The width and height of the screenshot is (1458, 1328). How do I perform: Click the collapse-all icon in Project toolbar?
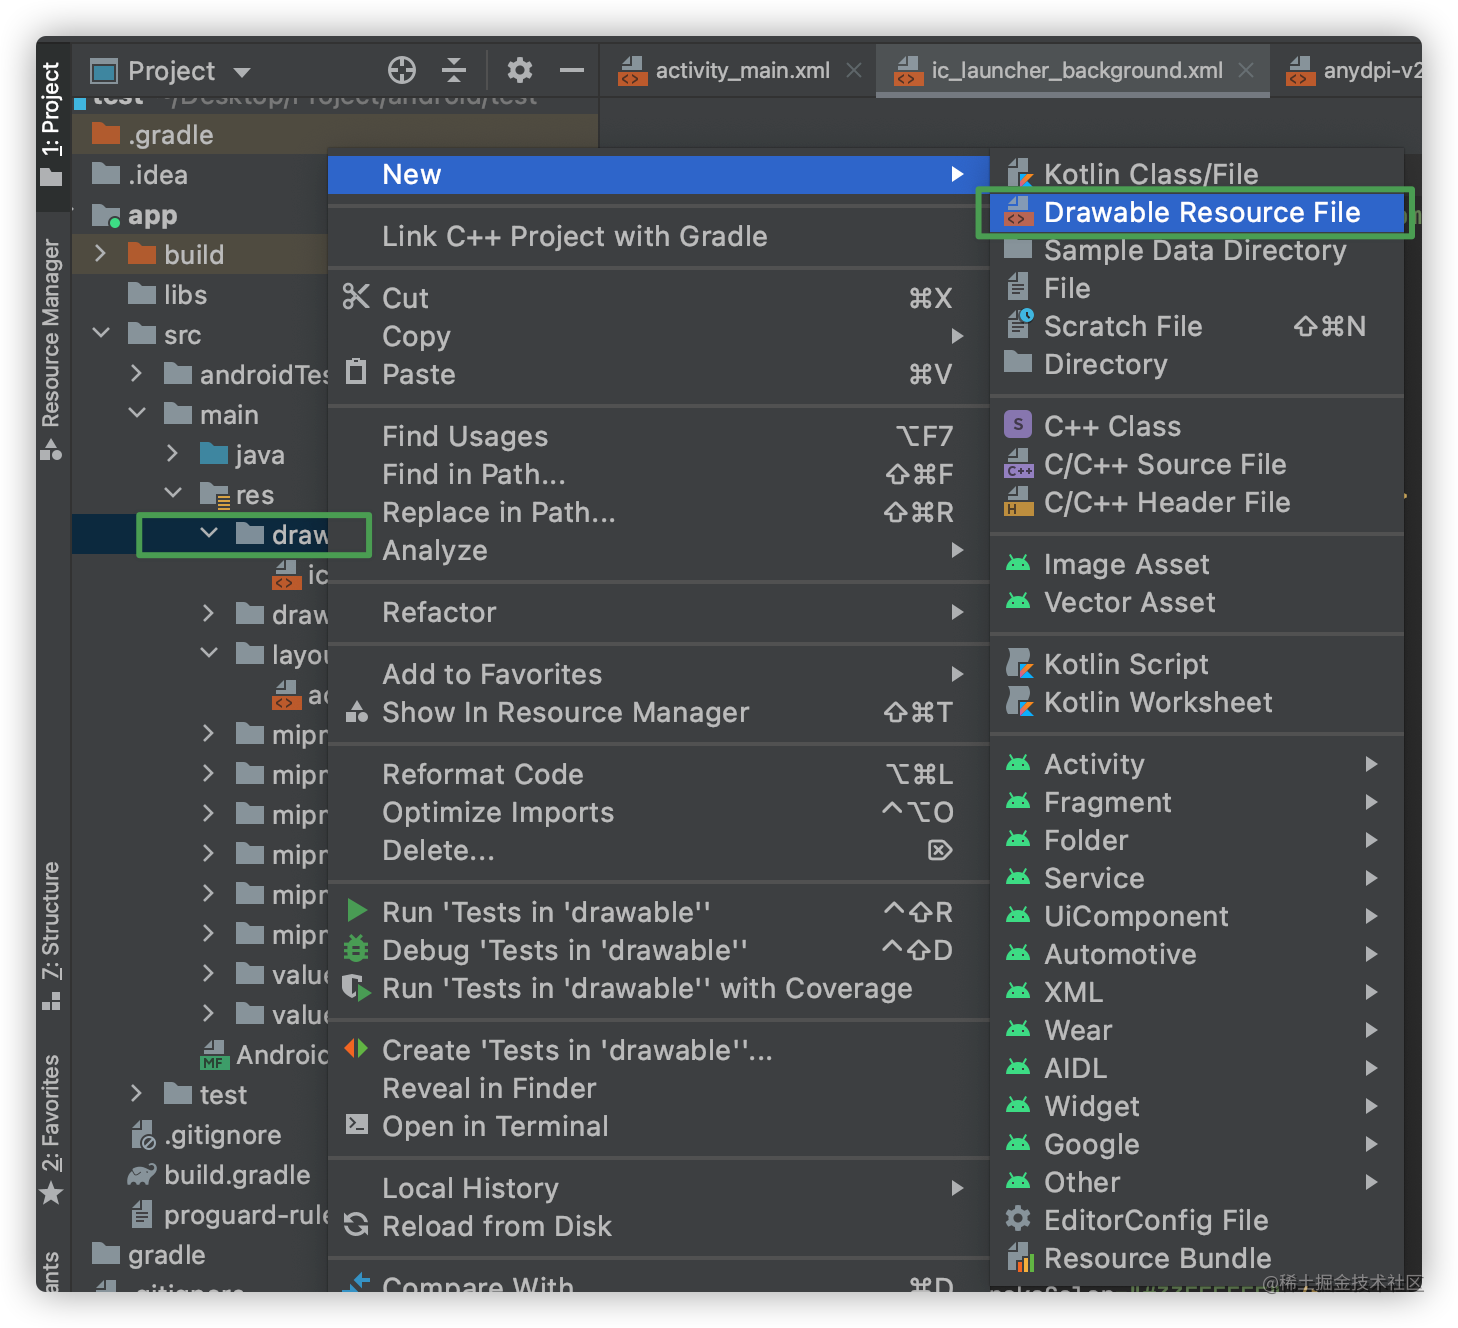[x=454, y=70]
